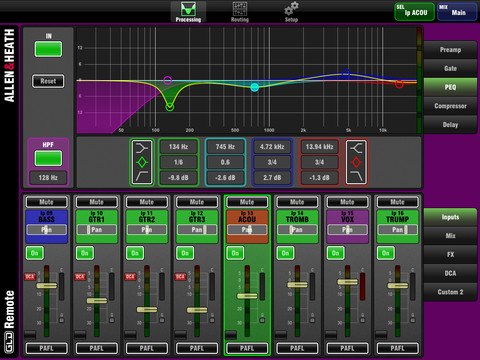Click the PEQ Reset button
Viewport: 480px width, 360px height.
coord(48,81)
